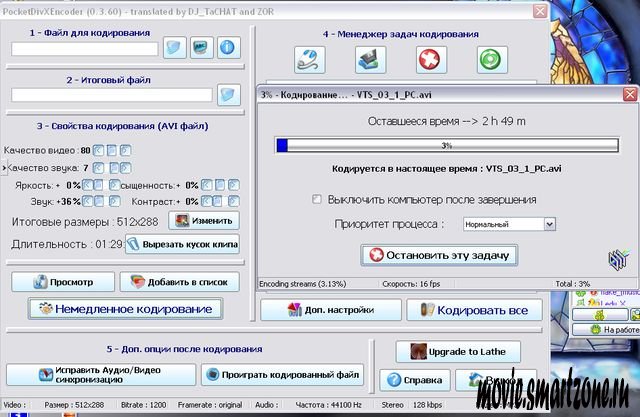640x417 pixels.
Task: Raise Яркость brightness with right arrow
Action: (x=115, y=185)
